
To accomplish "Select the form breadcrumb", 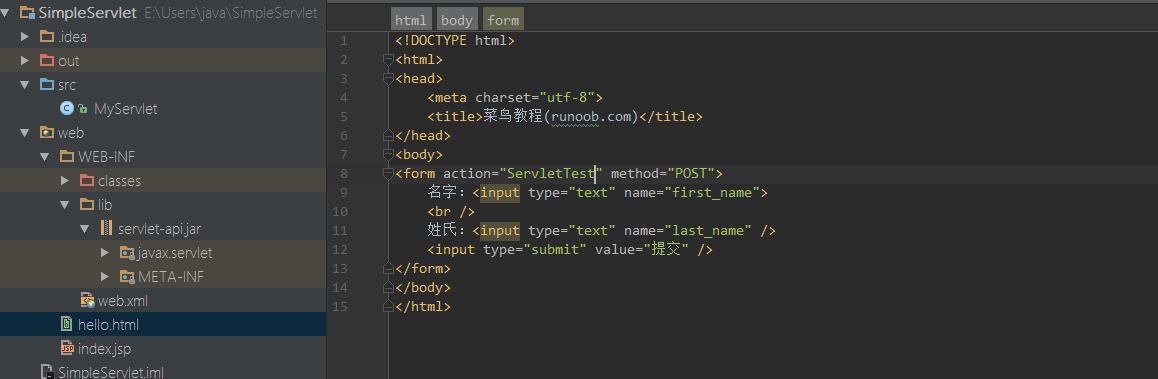I will (x=503, y=20).
